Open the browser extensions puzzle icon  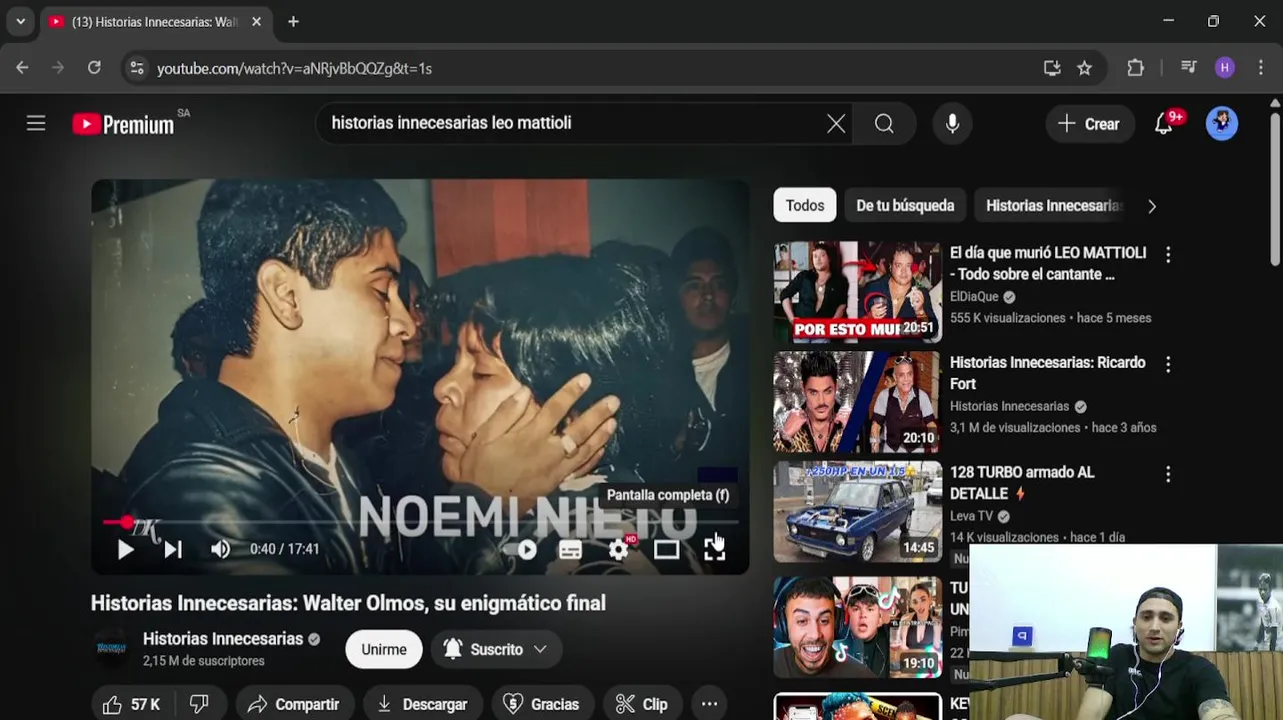[x=1136, y=68]
